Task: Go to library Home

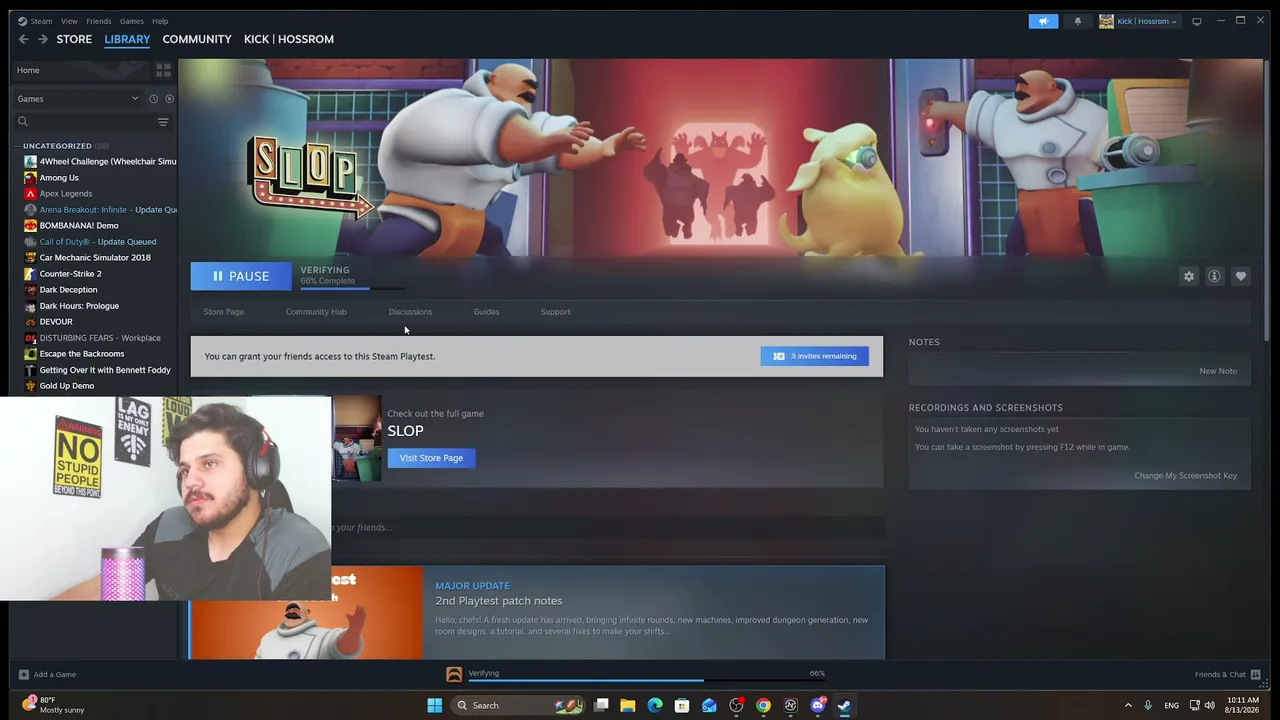Action: click(28, 70)
